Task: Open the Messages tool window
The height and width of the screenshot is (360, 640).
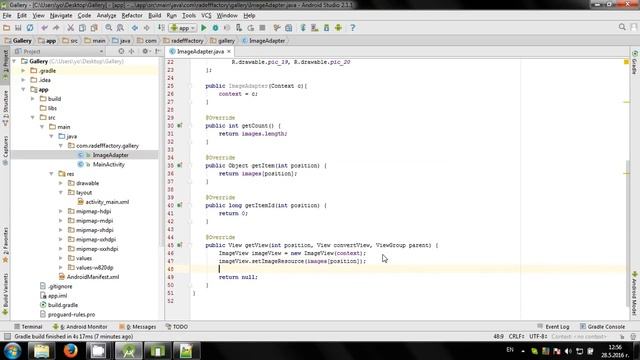Action: tap(137, 327)
